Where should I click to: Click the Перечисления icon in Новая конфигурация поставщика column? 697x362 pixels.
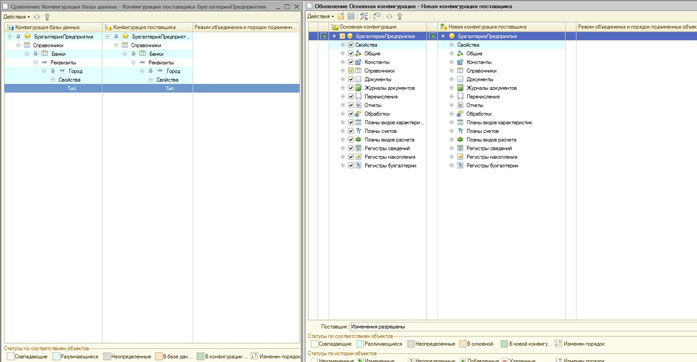click(x=460, y=96)
